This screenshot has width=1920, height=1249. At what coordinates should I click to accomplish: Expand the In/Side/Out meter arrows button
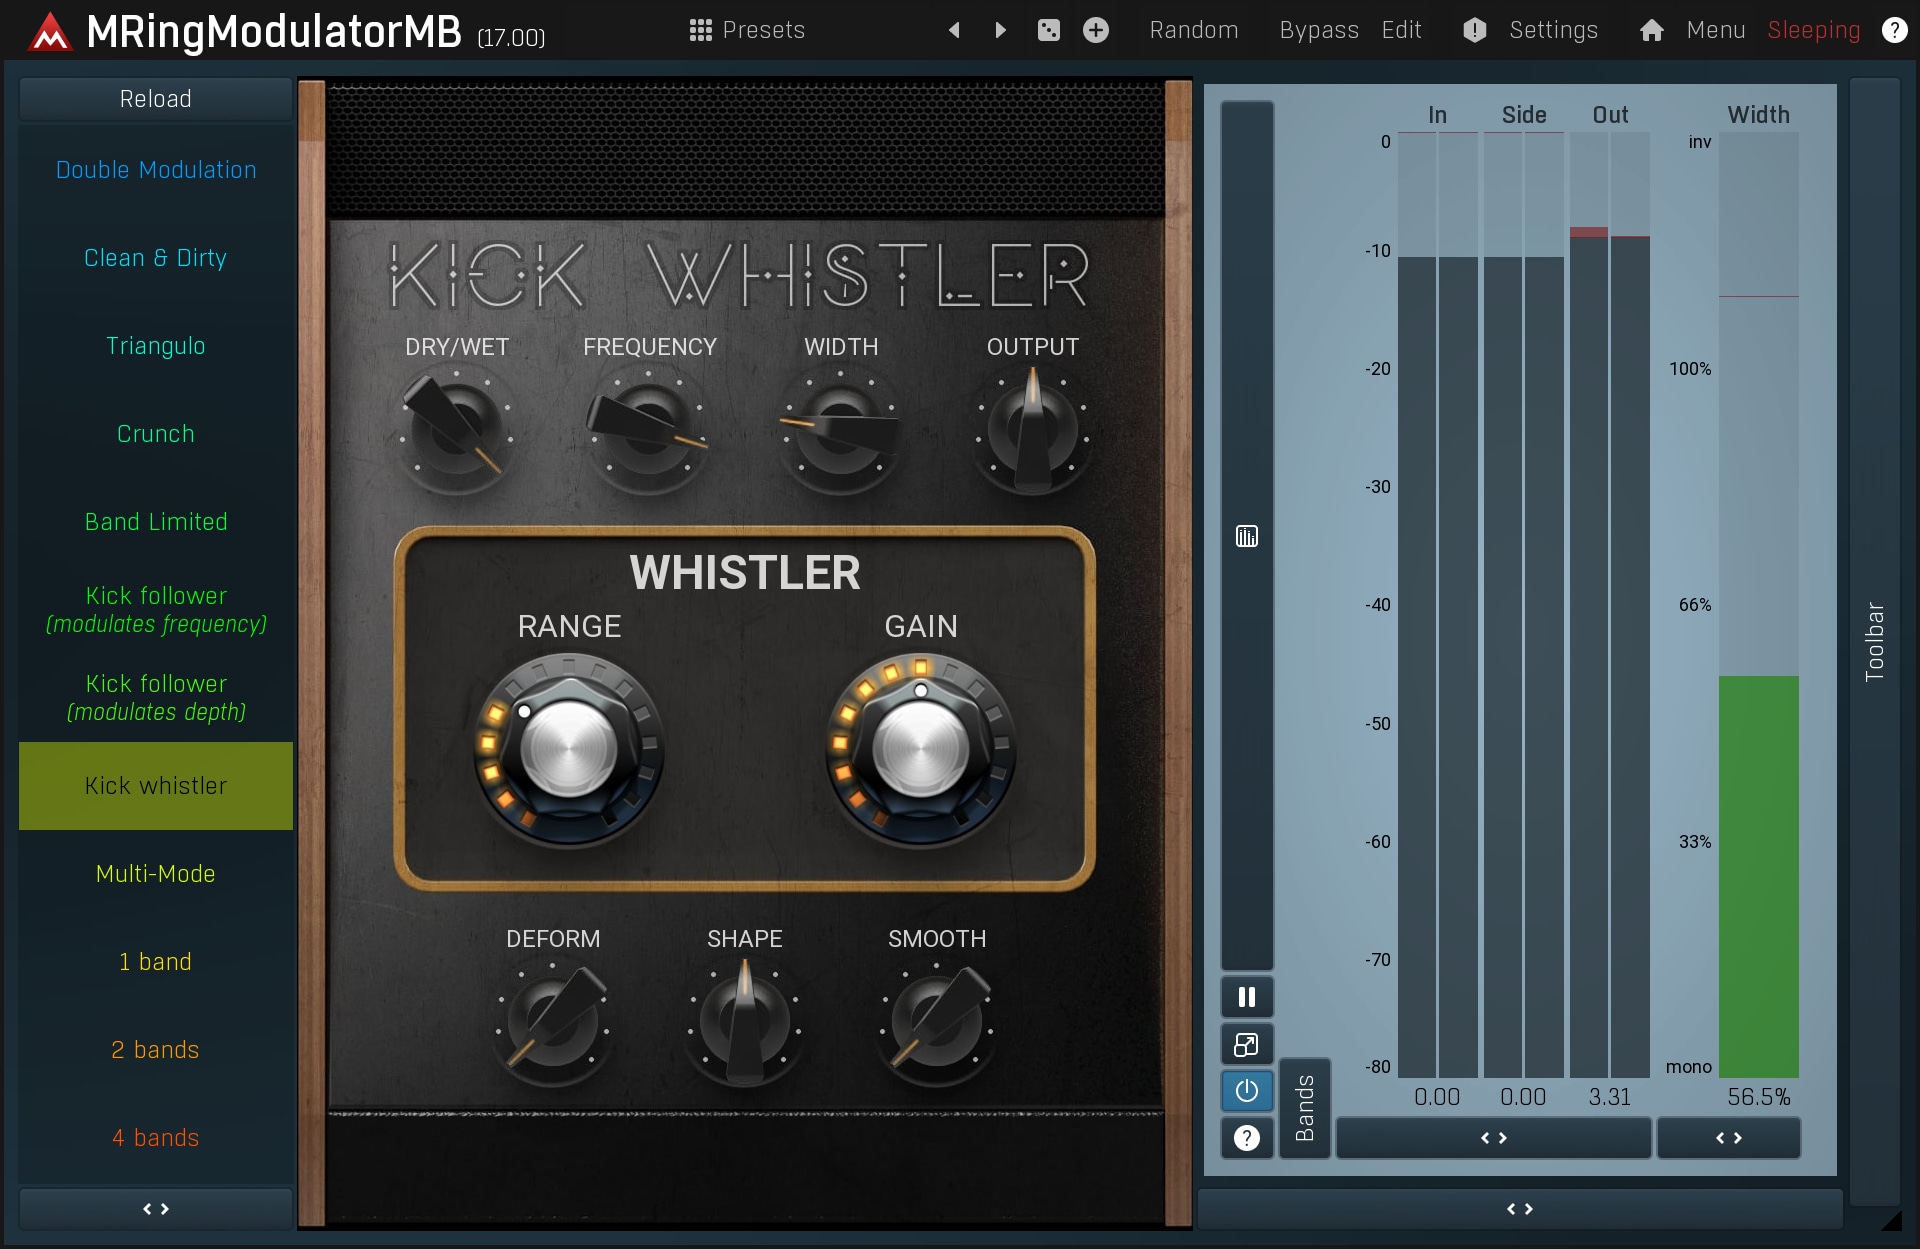coord(1493,1138)
